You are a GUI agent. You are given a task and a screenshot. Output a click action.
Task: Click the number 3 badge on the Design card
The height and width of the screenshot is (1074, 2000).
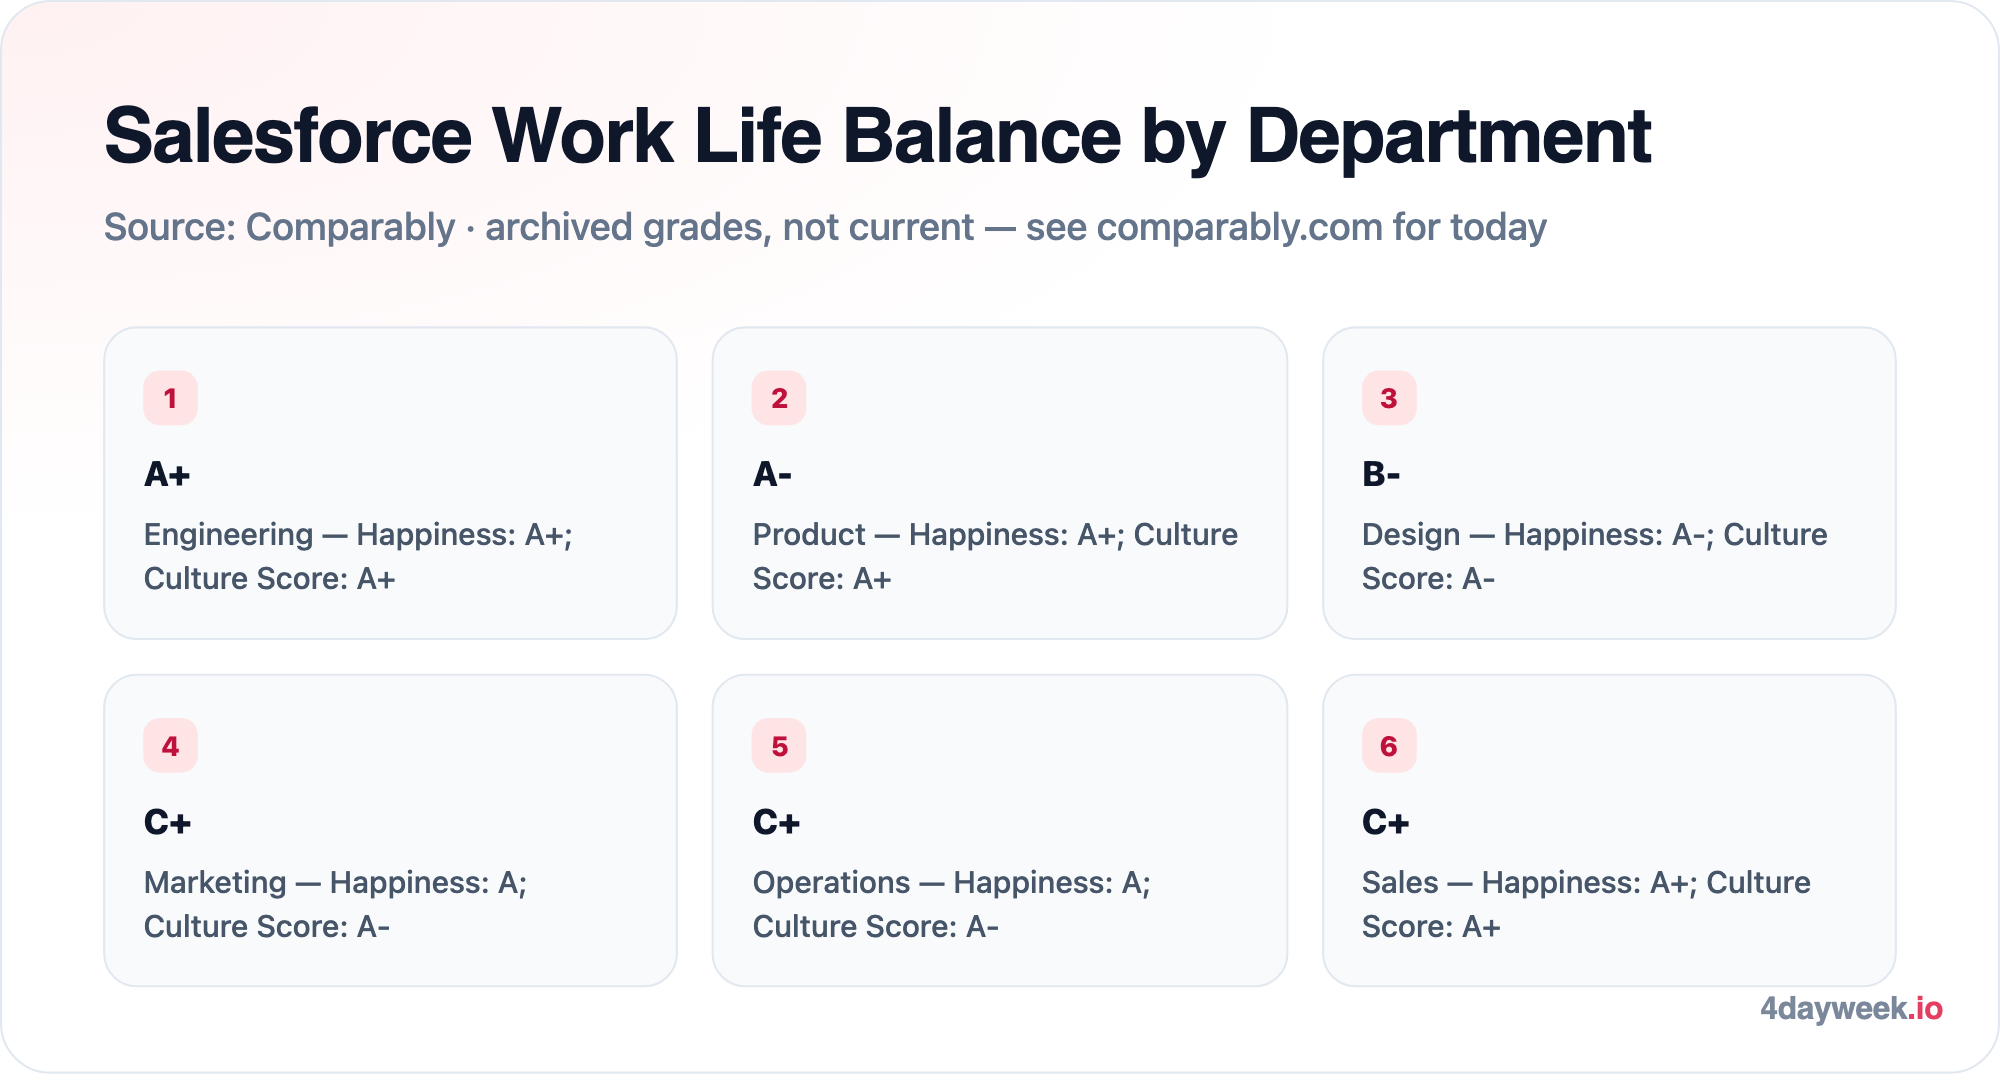click(1389, 398)
